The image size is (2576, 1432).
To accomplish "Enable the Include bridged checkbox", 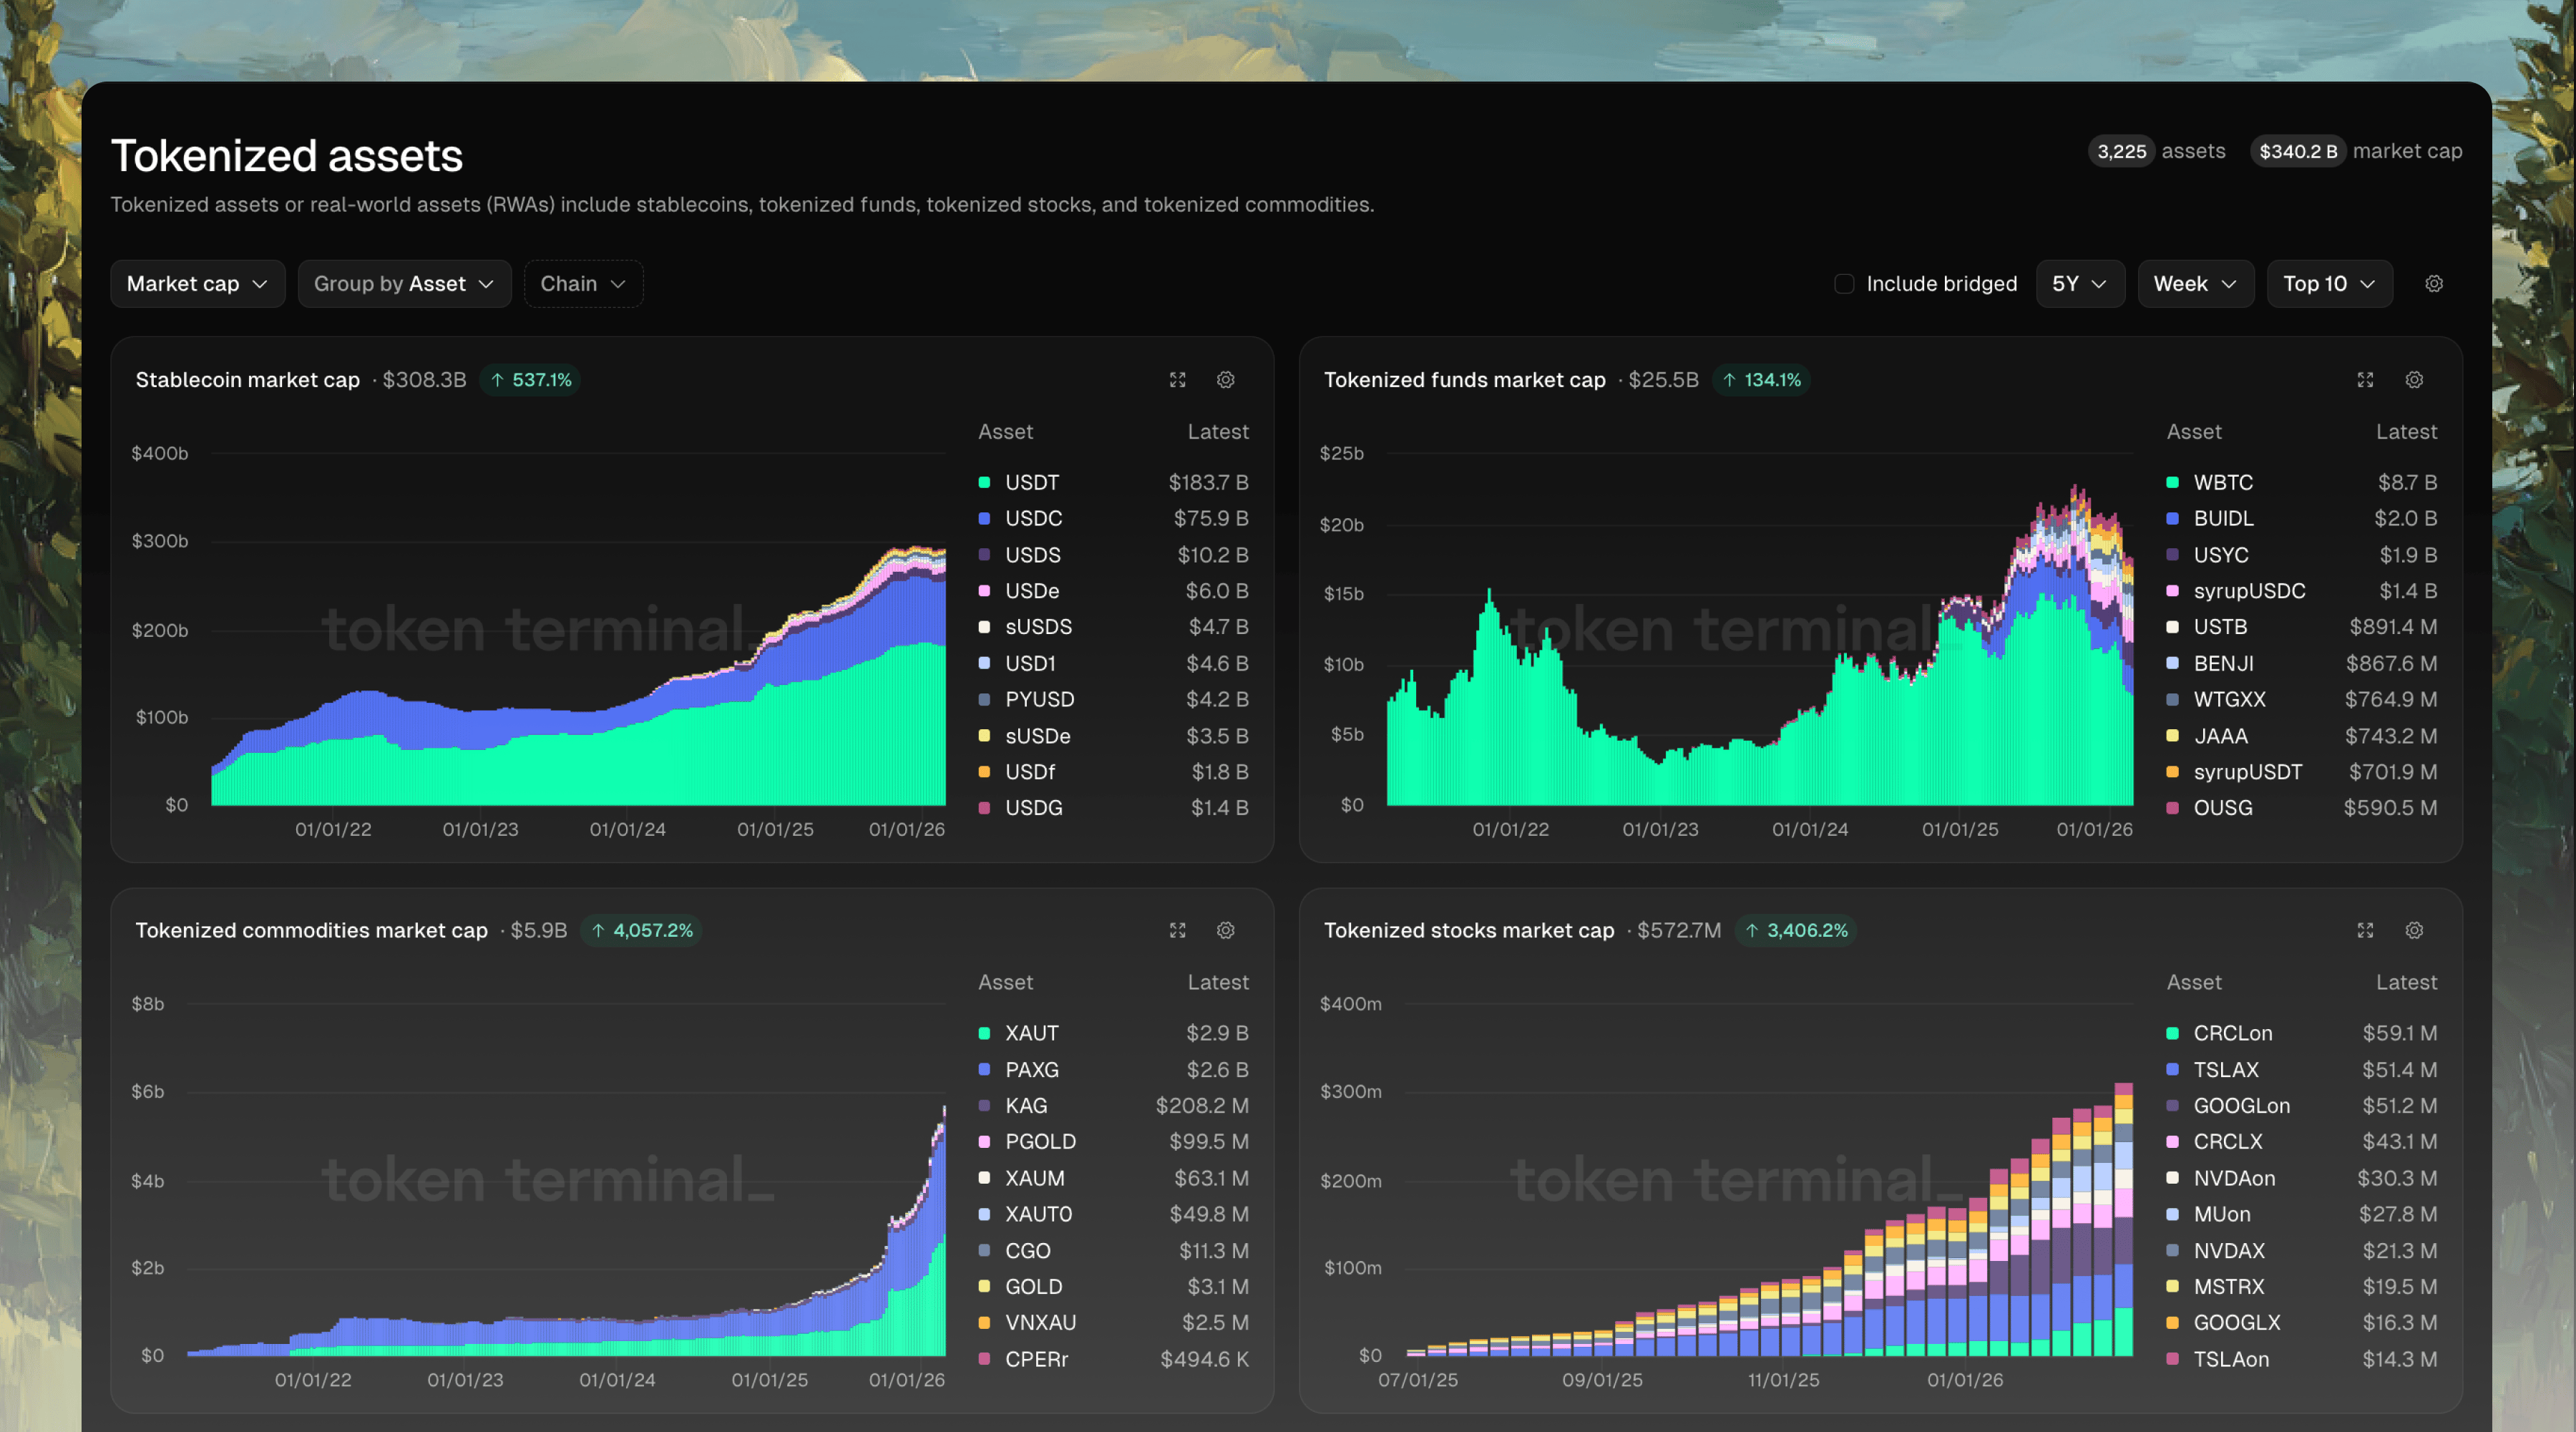I will [x=1844, y=284].
